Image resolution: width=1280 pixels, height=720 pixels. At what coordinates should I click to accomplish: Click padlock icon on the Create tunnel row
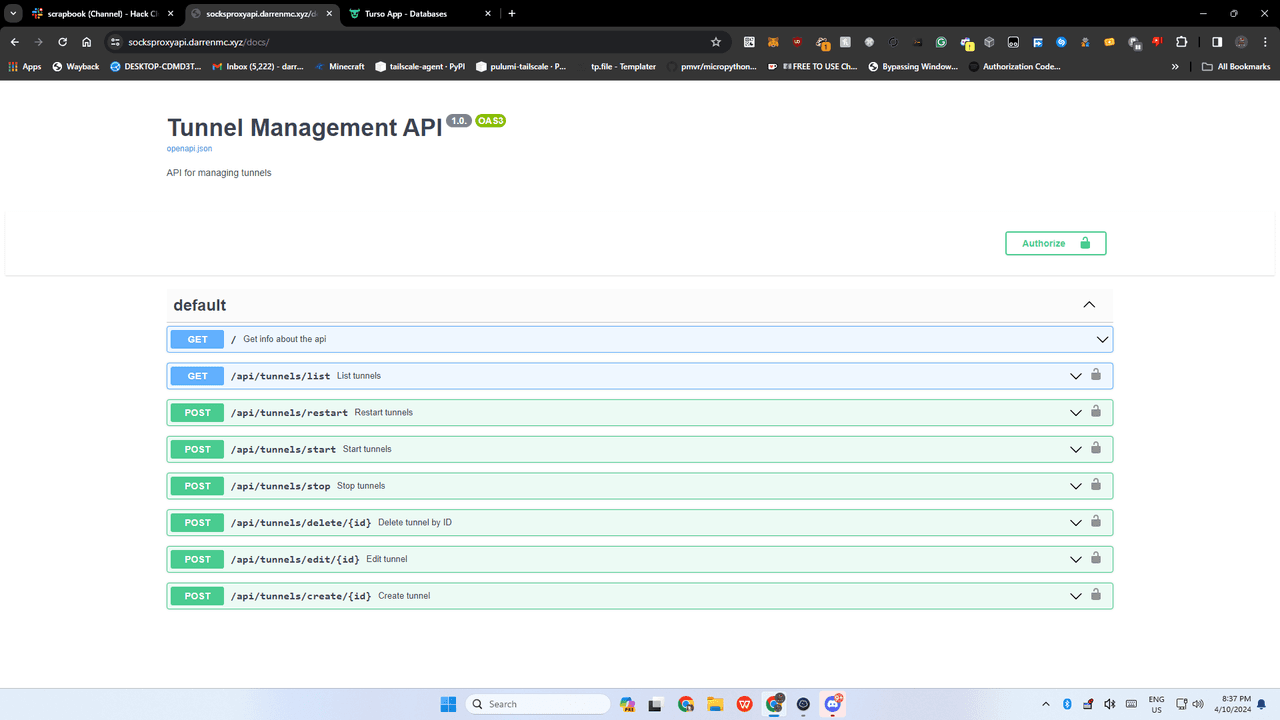pos(1096,595)
